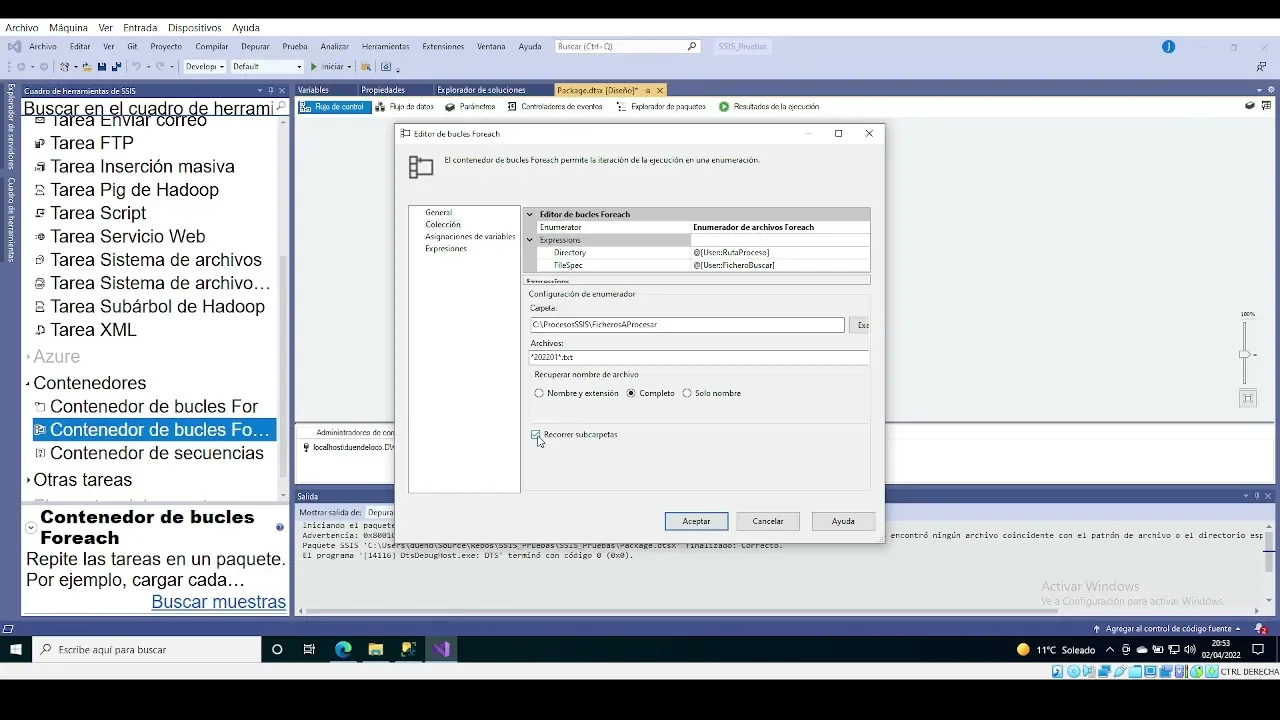Open the Default configuration dropdown
The image size is (1280, 720).
tap(267, 67)
